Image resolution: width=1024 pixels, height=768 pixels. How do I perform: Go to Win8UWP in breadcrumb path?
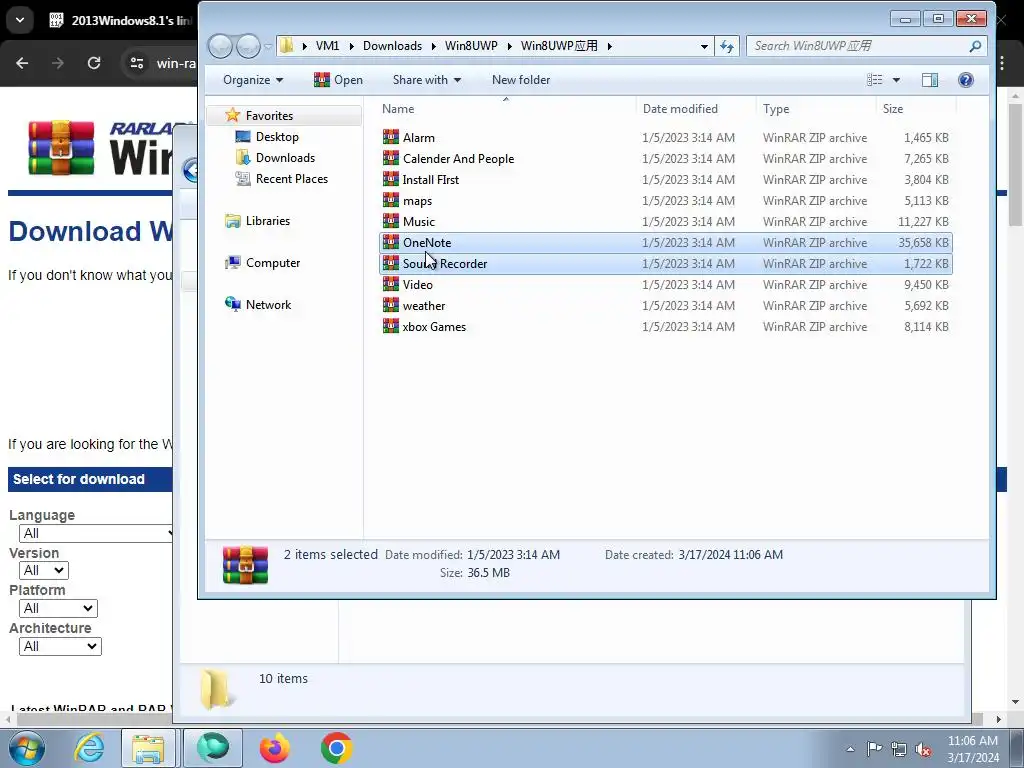pos(471,46)
